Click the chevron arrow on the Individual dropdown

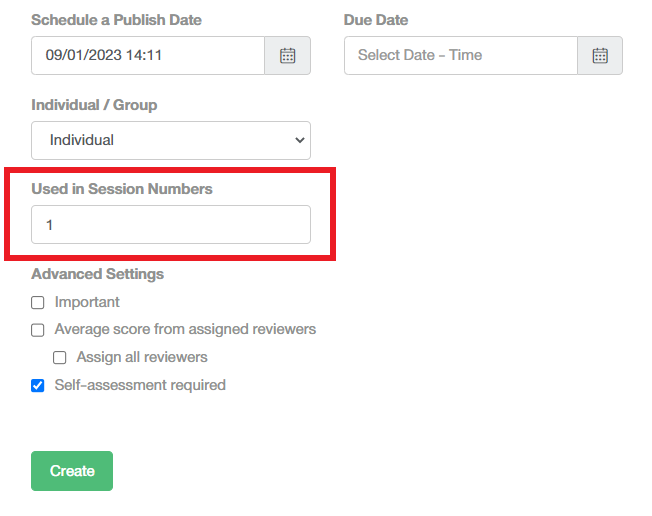[x=300, y=141]
